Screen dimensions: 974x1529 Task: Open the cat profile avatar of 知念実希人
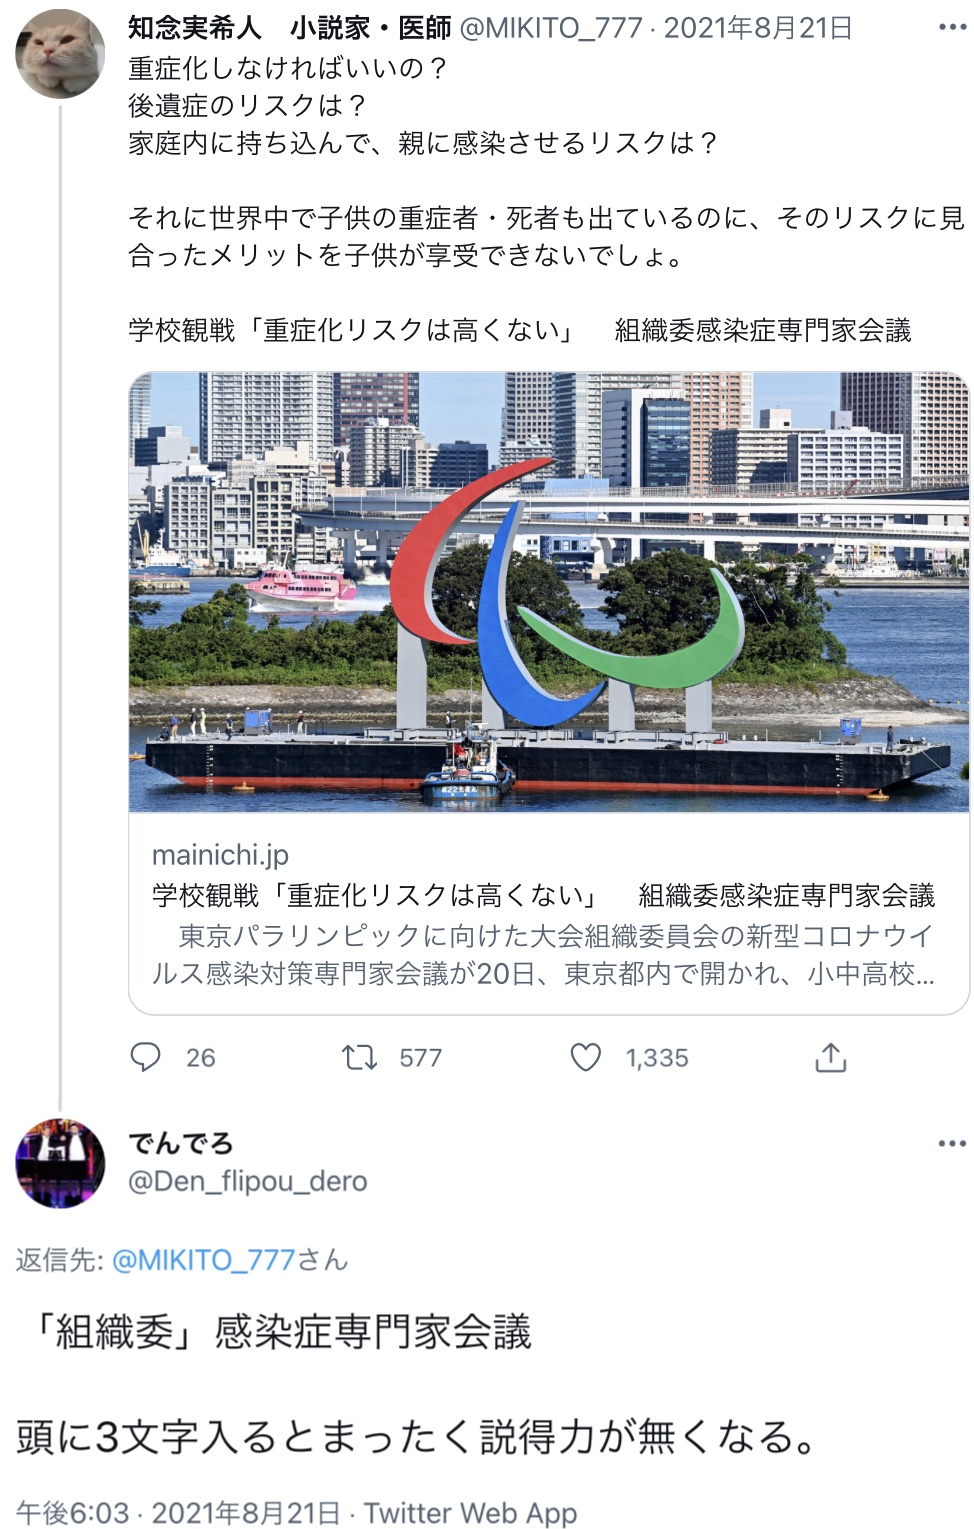click(60, 53)
